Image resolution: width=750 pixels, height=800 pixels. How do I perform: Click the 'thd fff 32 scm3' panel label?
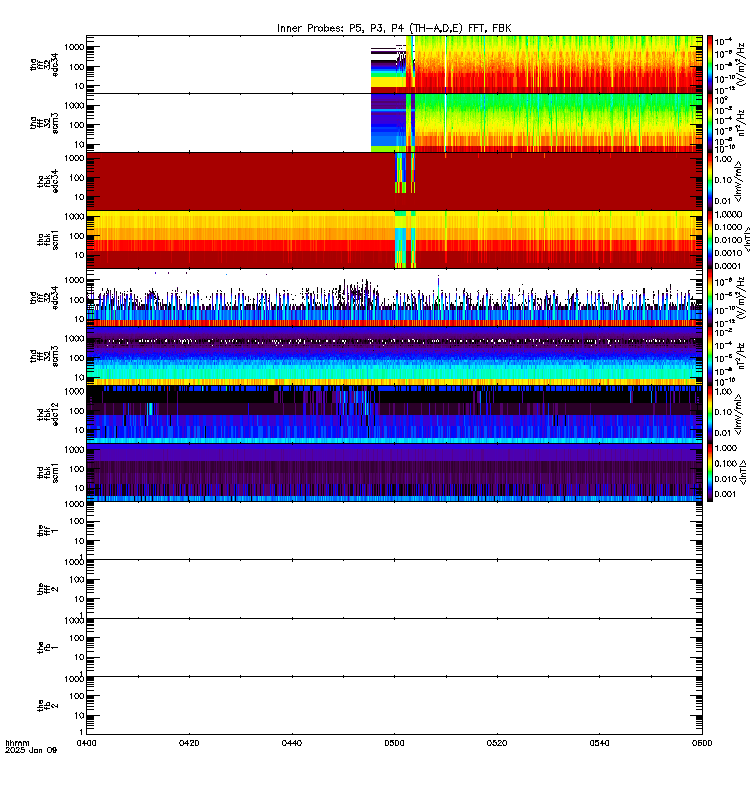[44, 356]
